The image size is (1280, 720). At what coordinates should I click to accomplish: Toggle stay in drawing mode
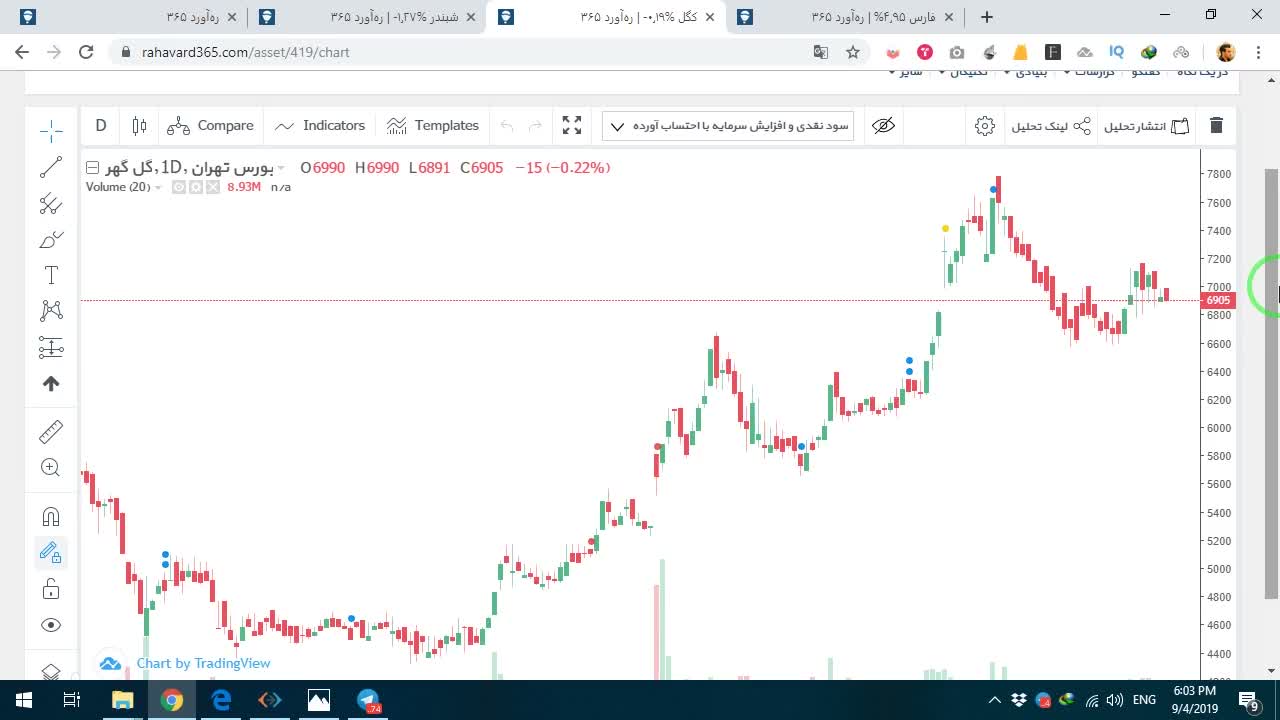click(x=51, y=552)
